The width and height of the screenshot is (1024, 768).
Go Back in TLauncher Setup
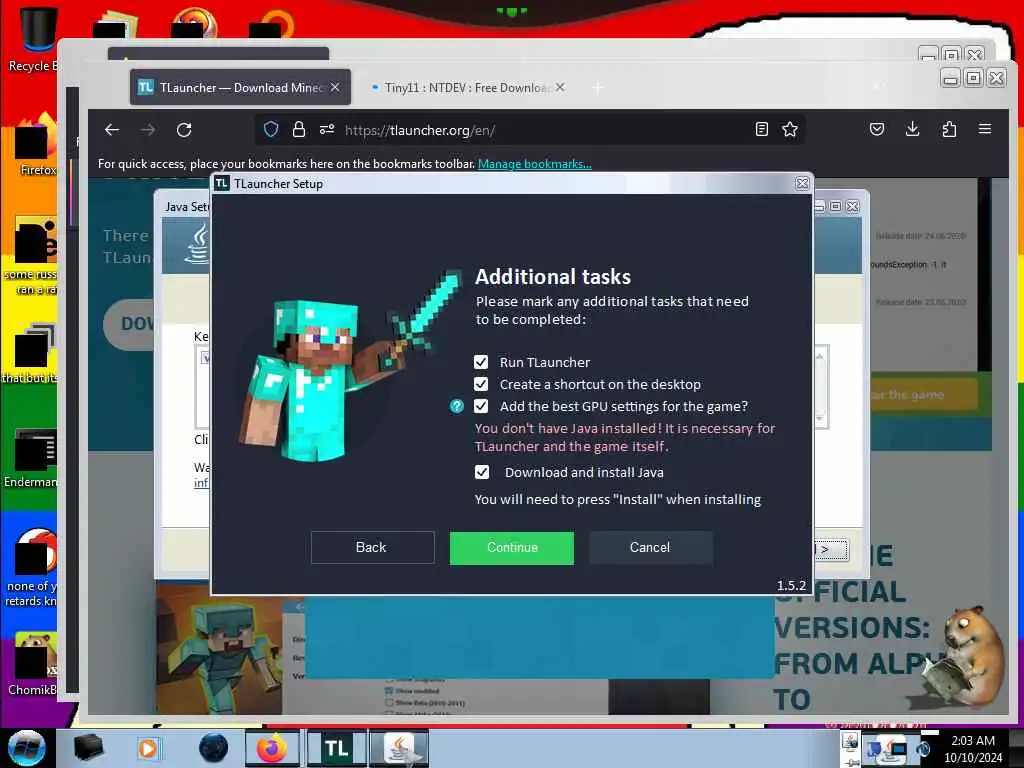pyautogui.click(x=372, y=547)
